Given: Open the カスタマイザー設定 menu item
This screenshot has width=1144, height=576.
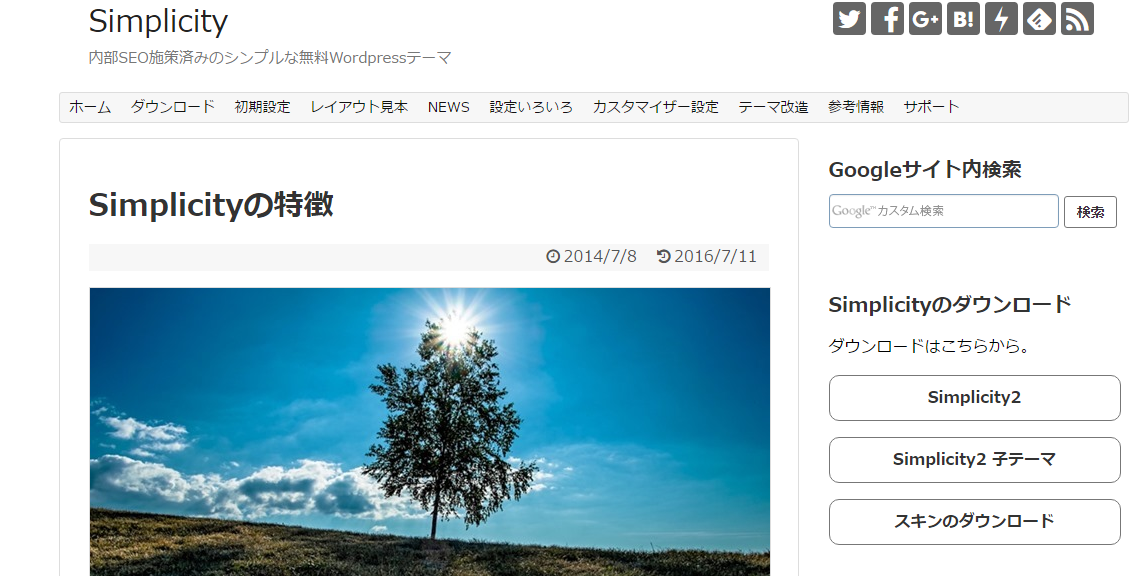Looking at the screenshot, I should tap(655, 107).
